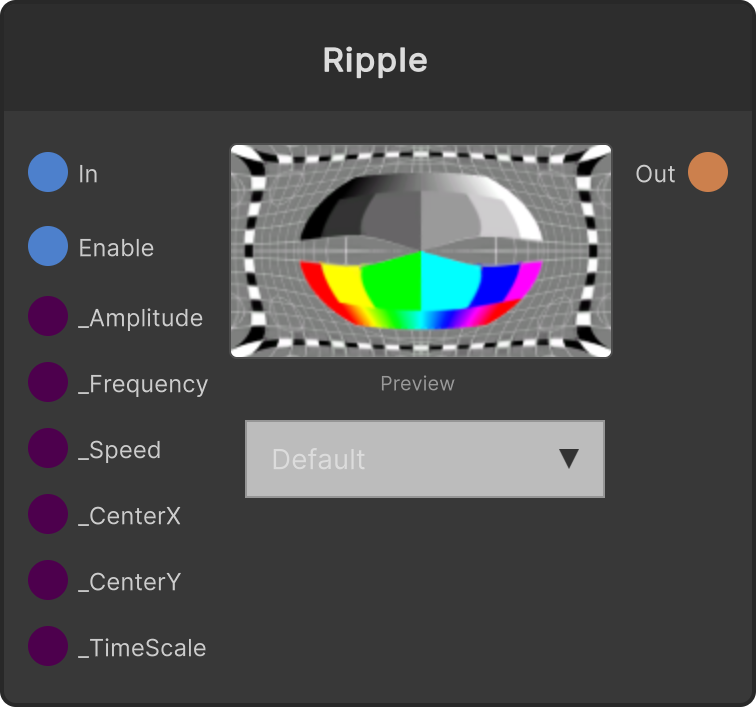Click the ripple test-pattern preview thumbnail
This screenshot has width=756, height=707.
tap(421, 251)
